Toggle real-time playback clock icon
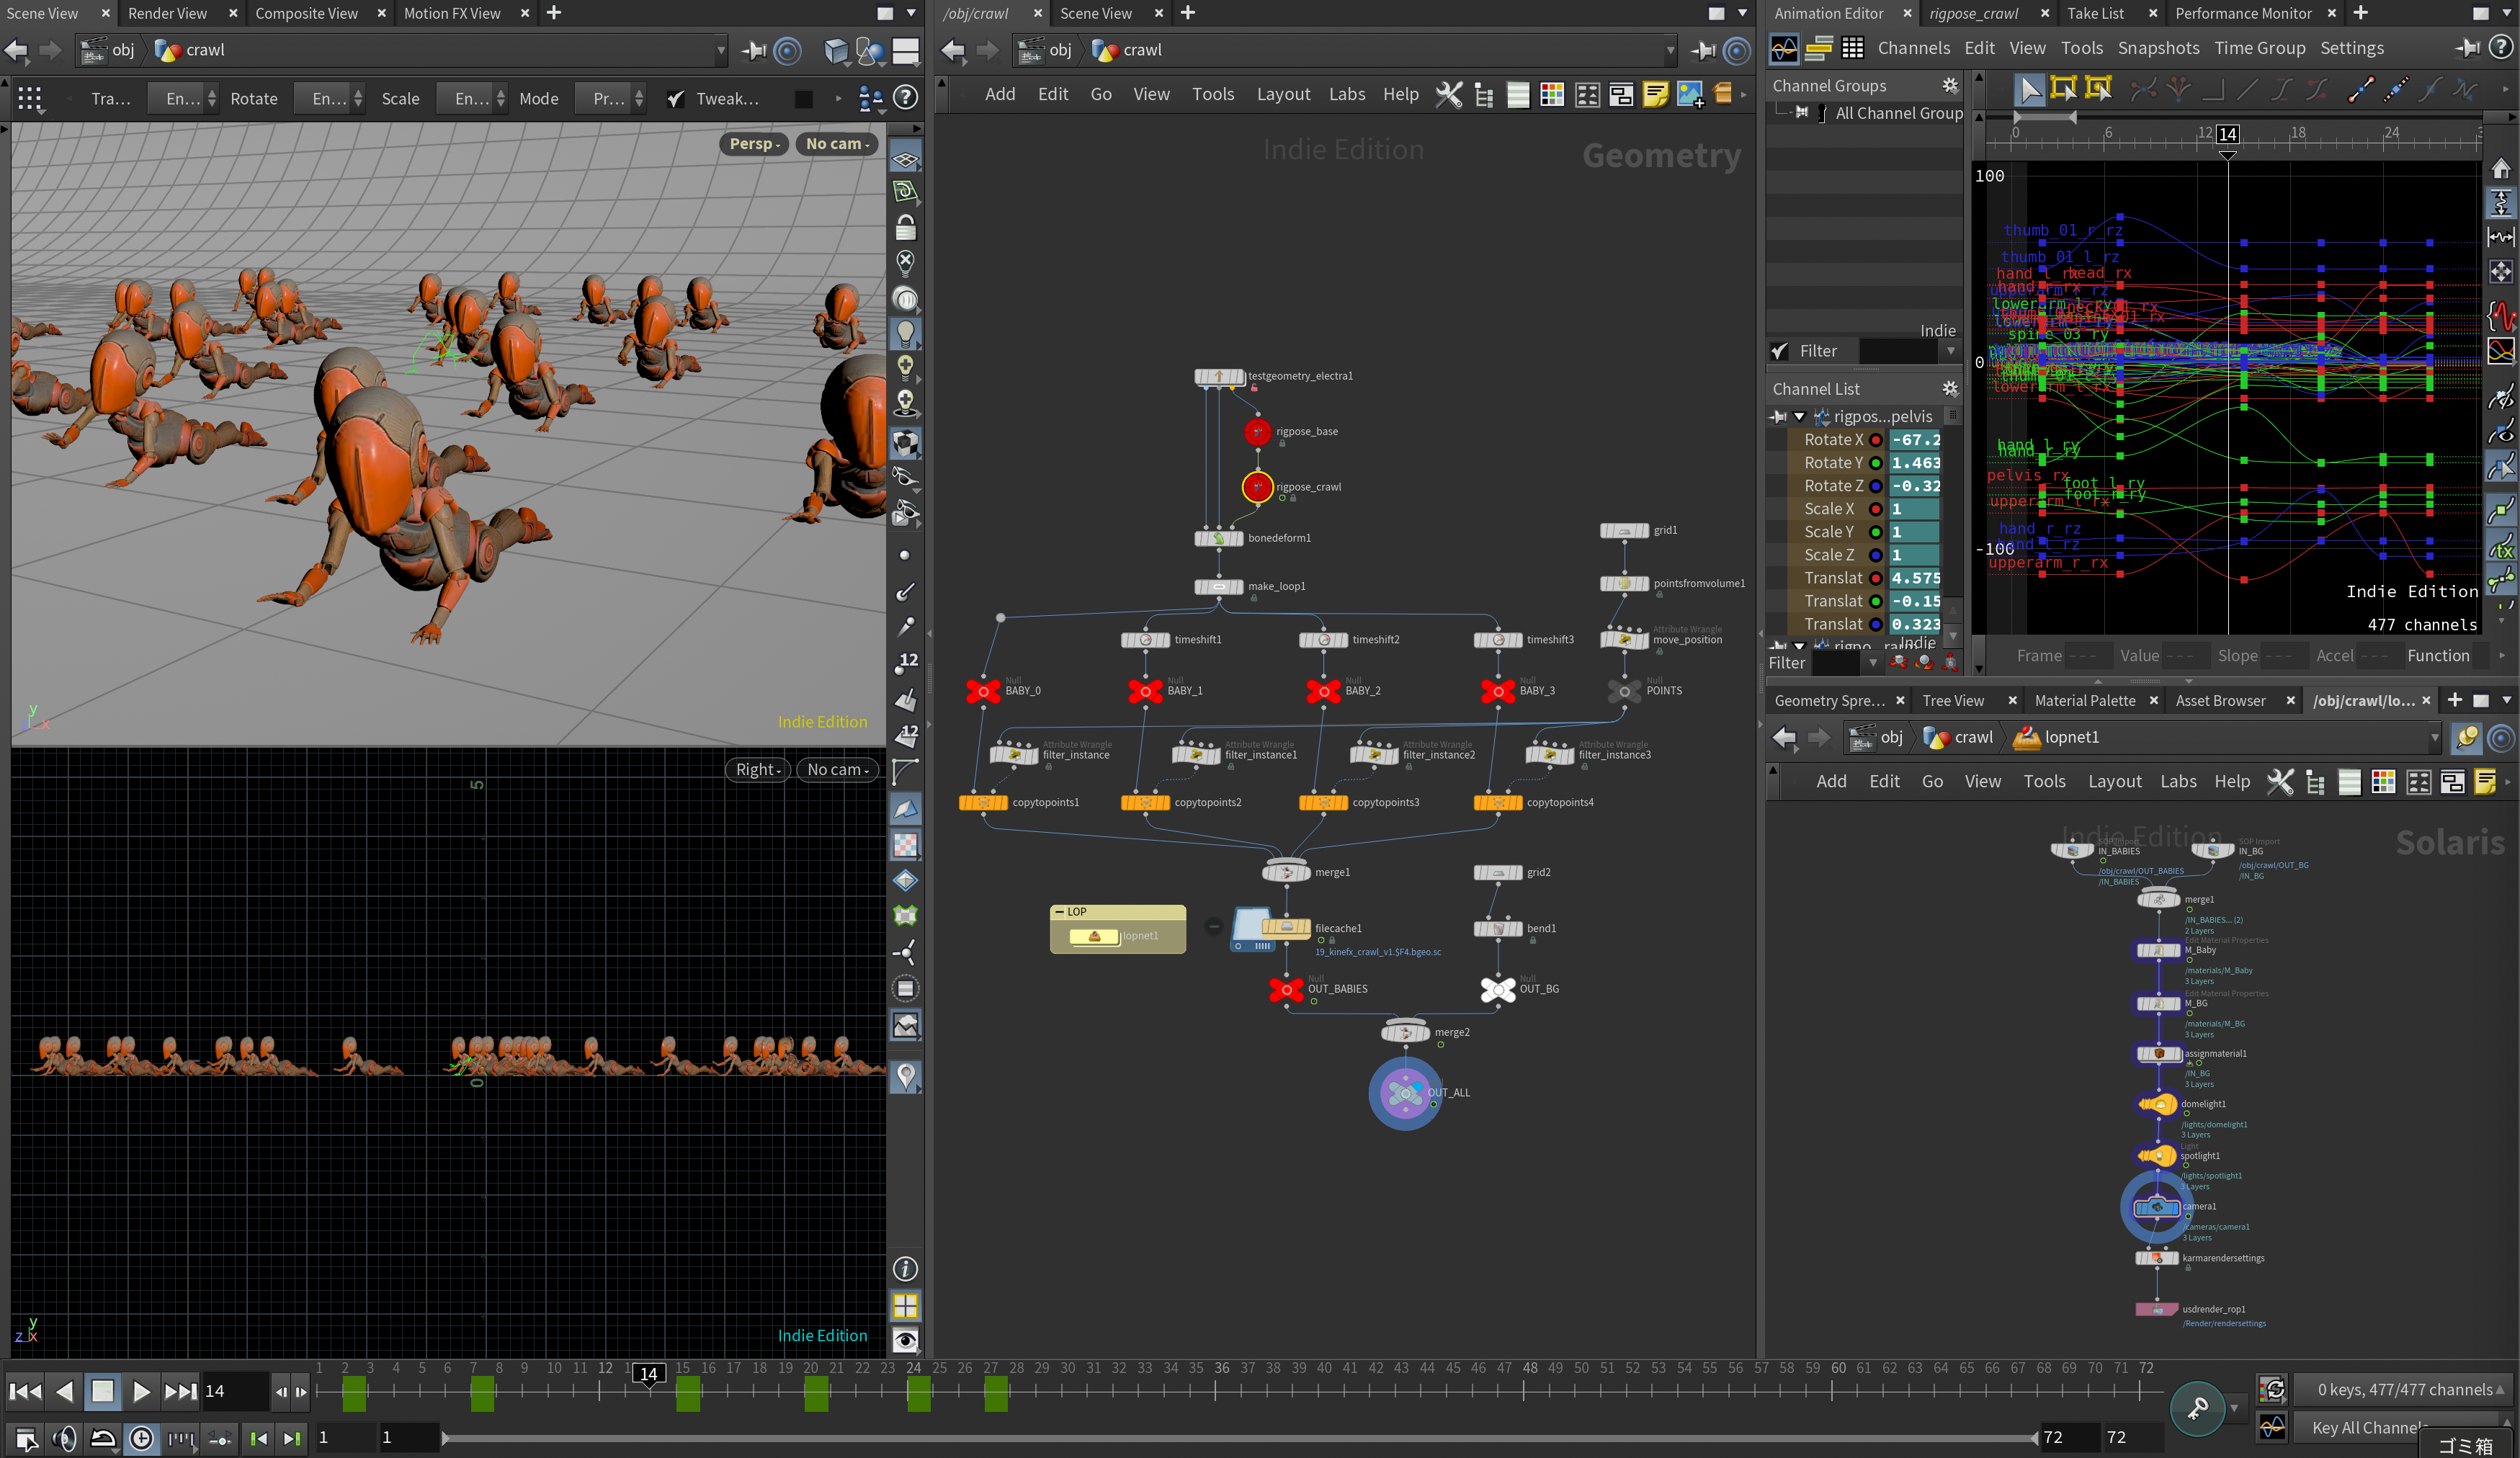Screen dimensions: 2520x1458 (141, 1438)
